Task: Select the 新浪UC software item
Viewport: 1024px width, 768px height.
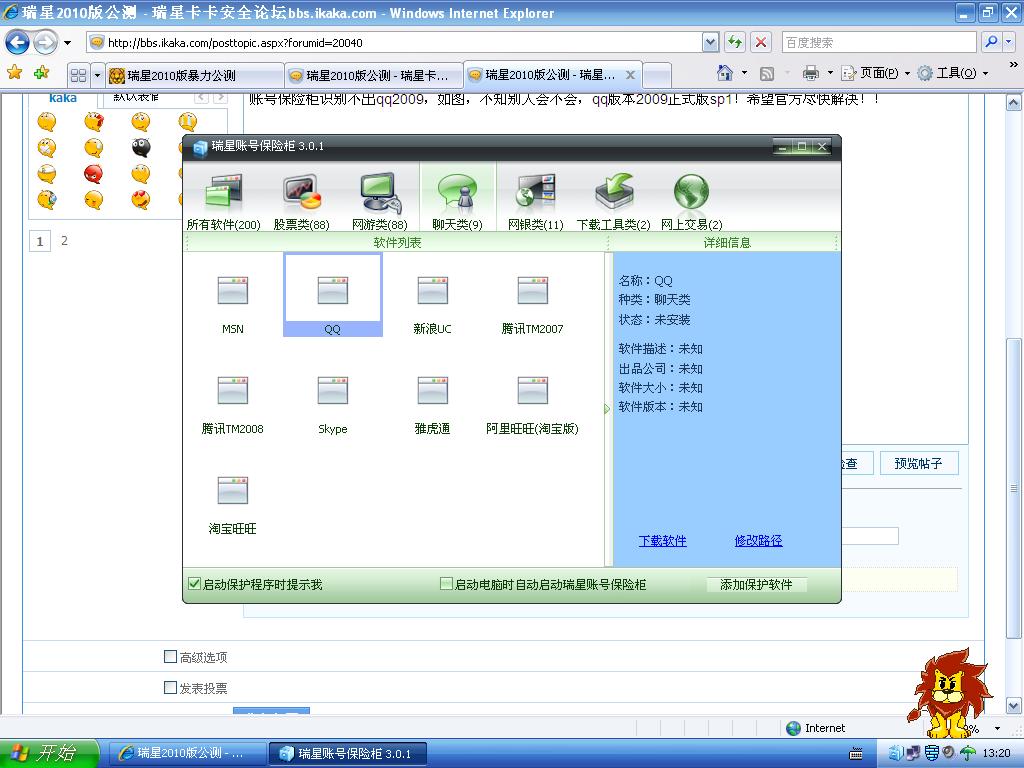Action: pyautogui.click(x=432, y=304)
